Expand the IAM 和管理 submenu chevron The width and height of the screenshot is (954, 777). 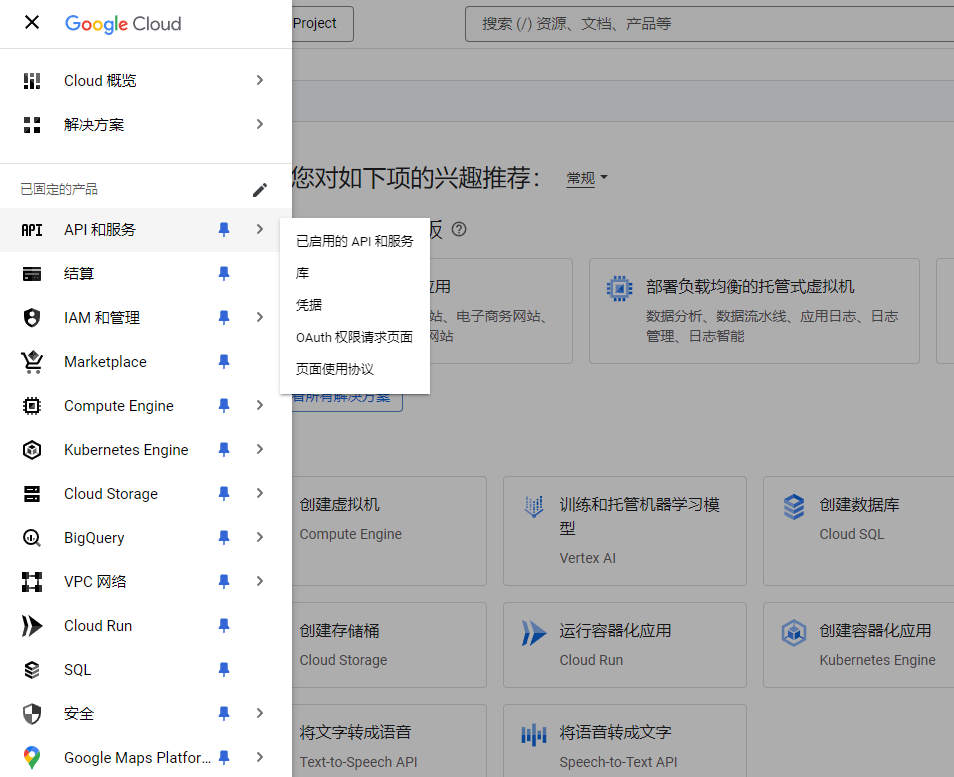(260, 317)
